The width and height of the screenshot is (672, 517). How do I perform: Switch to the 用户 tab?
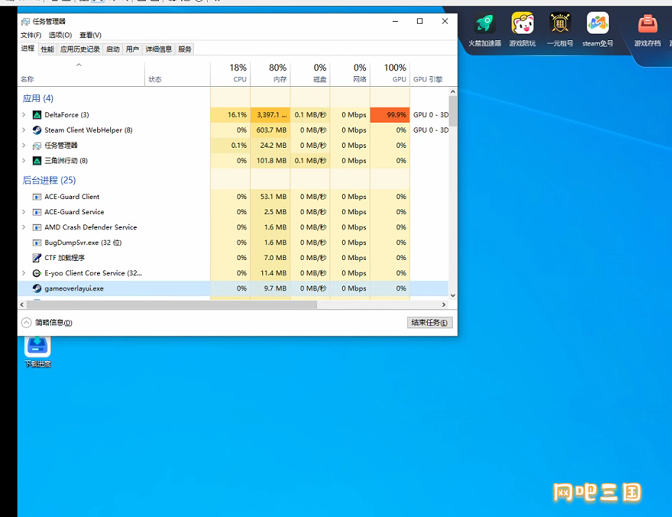point(132,49)
